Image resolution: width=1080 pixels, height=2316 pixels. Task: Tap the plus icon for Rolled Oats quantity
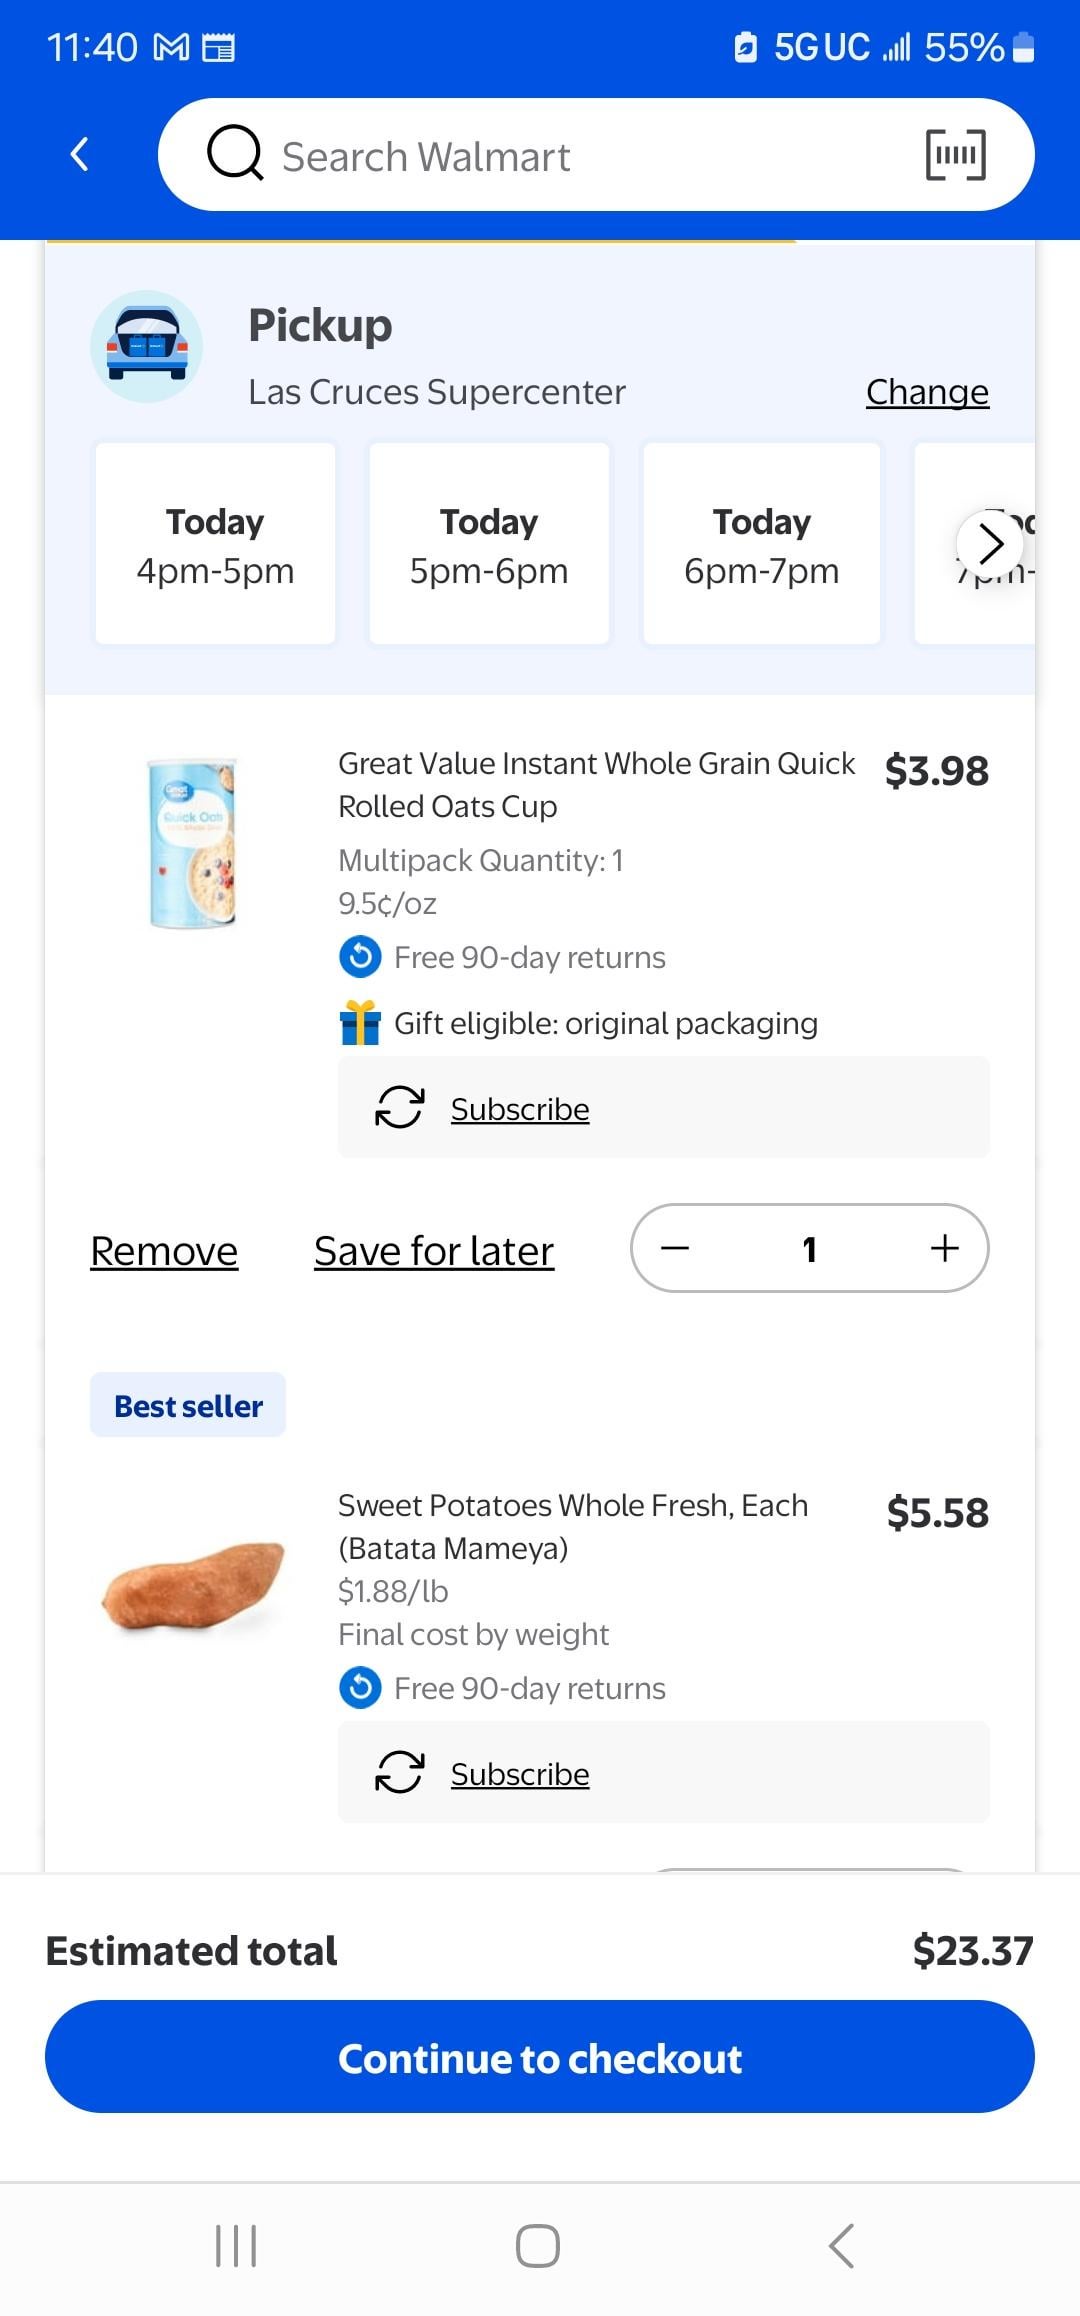[x=944, y=1248]
